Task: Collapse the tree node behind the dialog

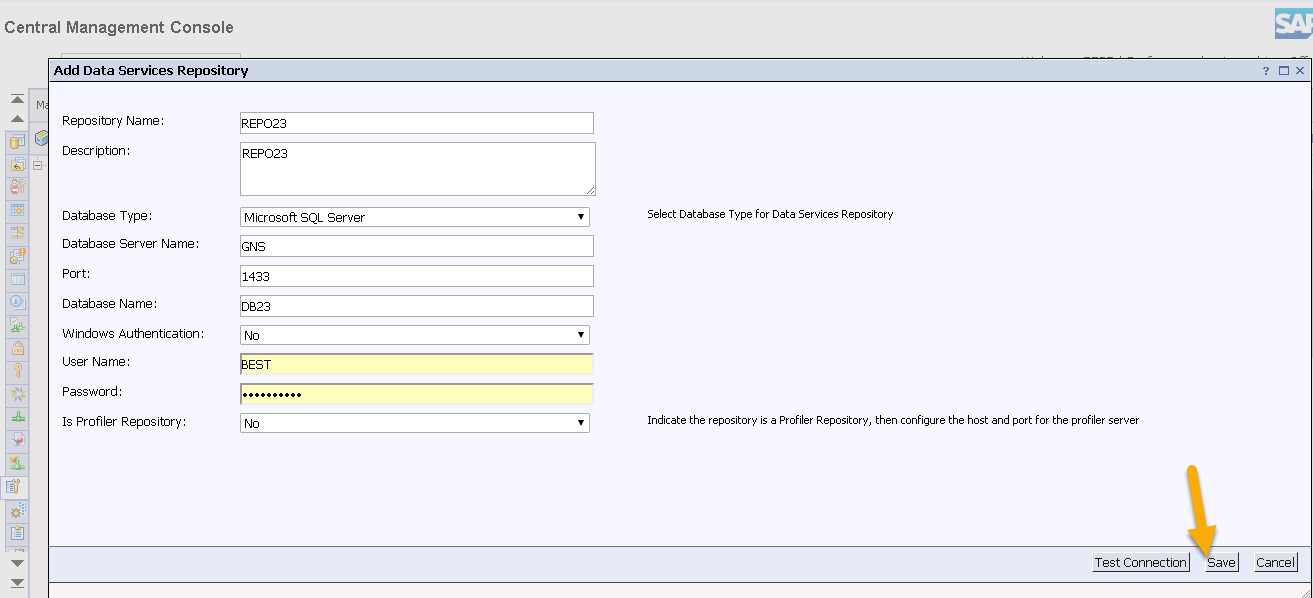Action: pos(37,165)
